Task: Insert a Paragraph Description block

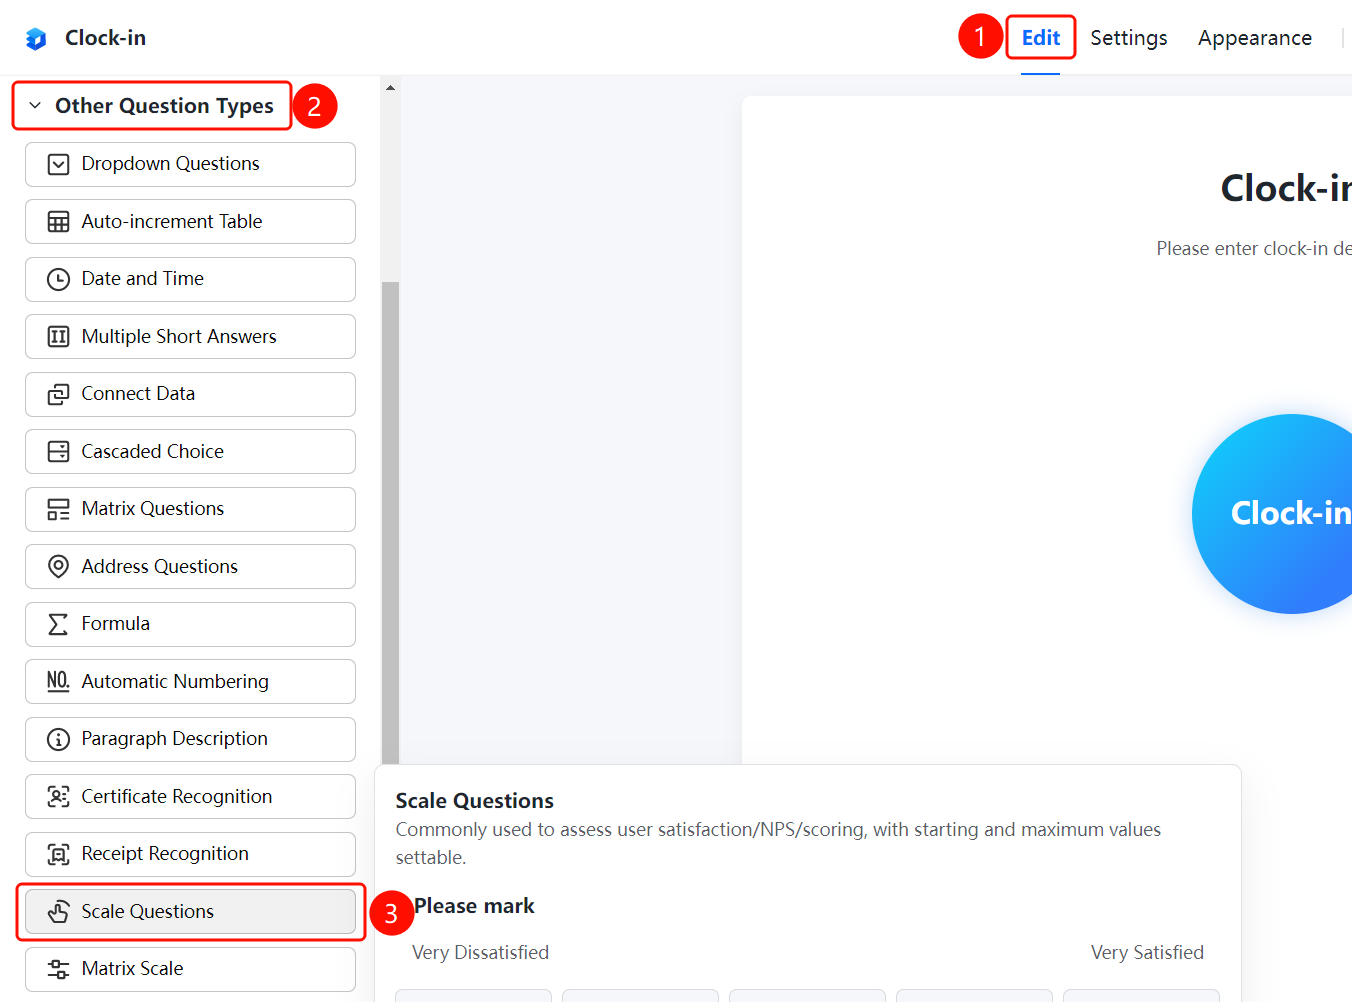Action: tap(190, 739)
